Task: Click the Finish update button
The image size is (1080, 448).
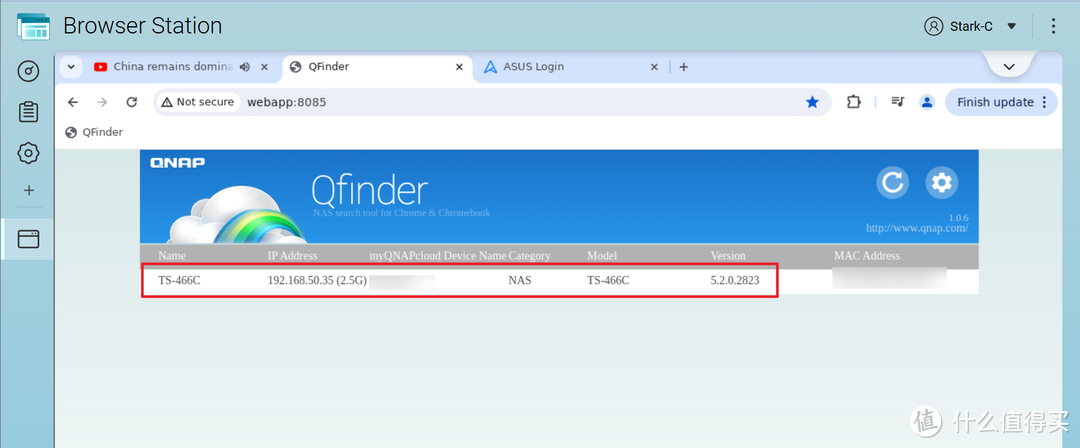Action: (1002, 102)
